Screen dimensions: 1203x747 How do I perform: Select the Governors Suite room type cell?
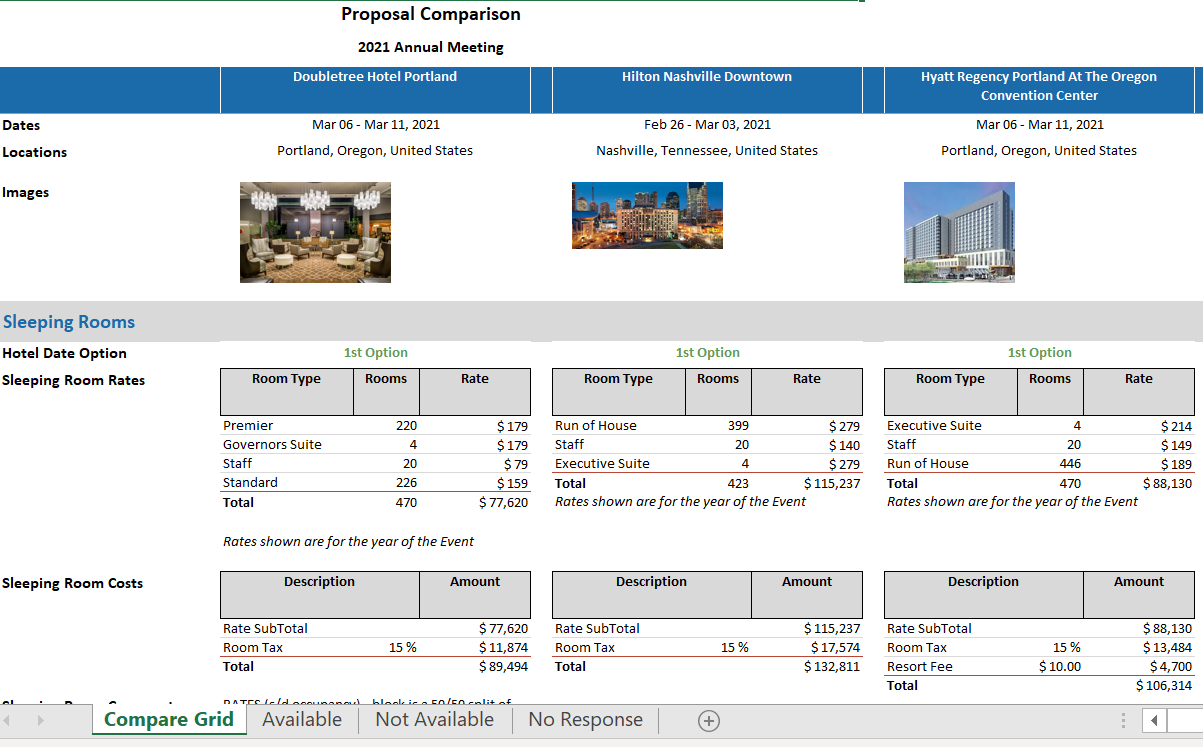272,445
